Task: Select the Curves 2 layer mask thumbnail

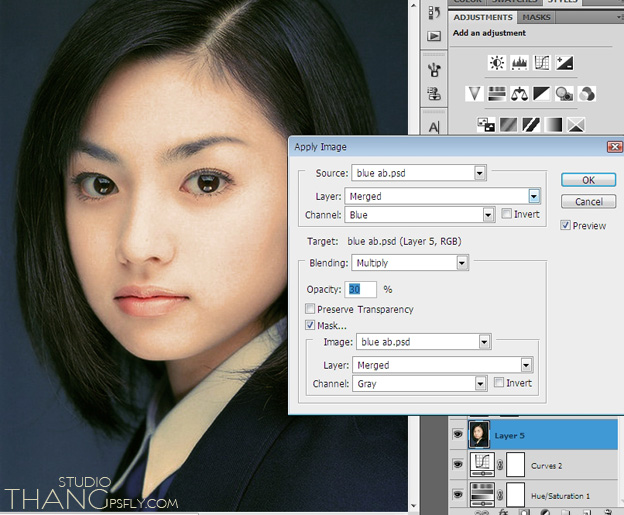Action: (x=515, y=464)
